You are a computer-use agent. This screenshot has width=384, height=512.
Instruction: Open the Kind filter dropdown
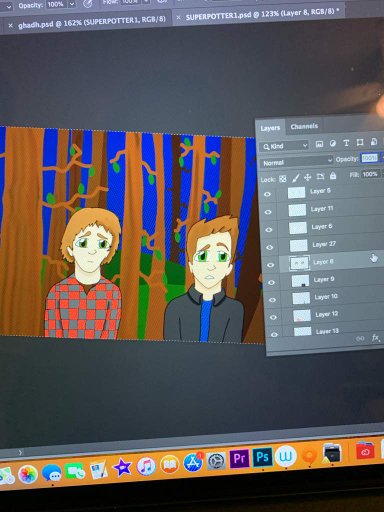(x=284, y=146)
